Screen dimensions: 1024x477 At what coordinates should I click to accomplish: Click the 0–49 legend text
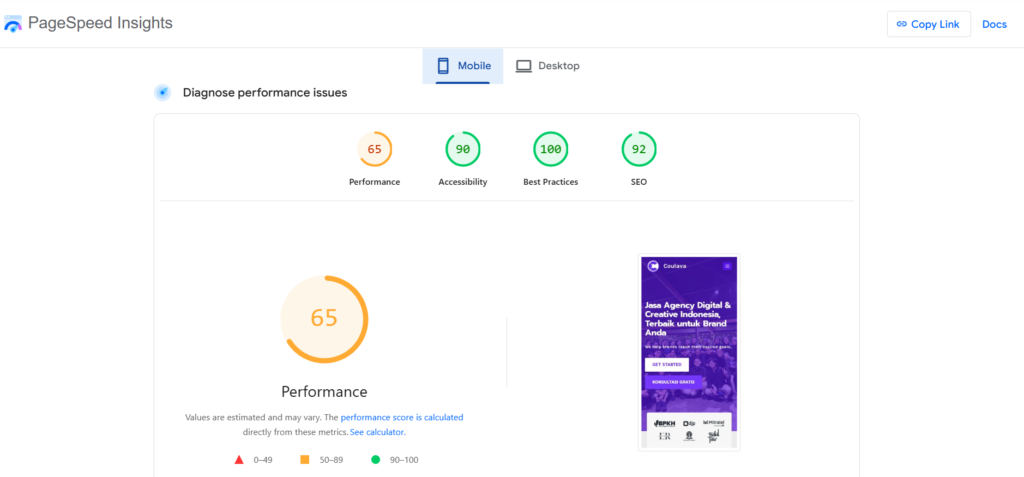(263, 460)
